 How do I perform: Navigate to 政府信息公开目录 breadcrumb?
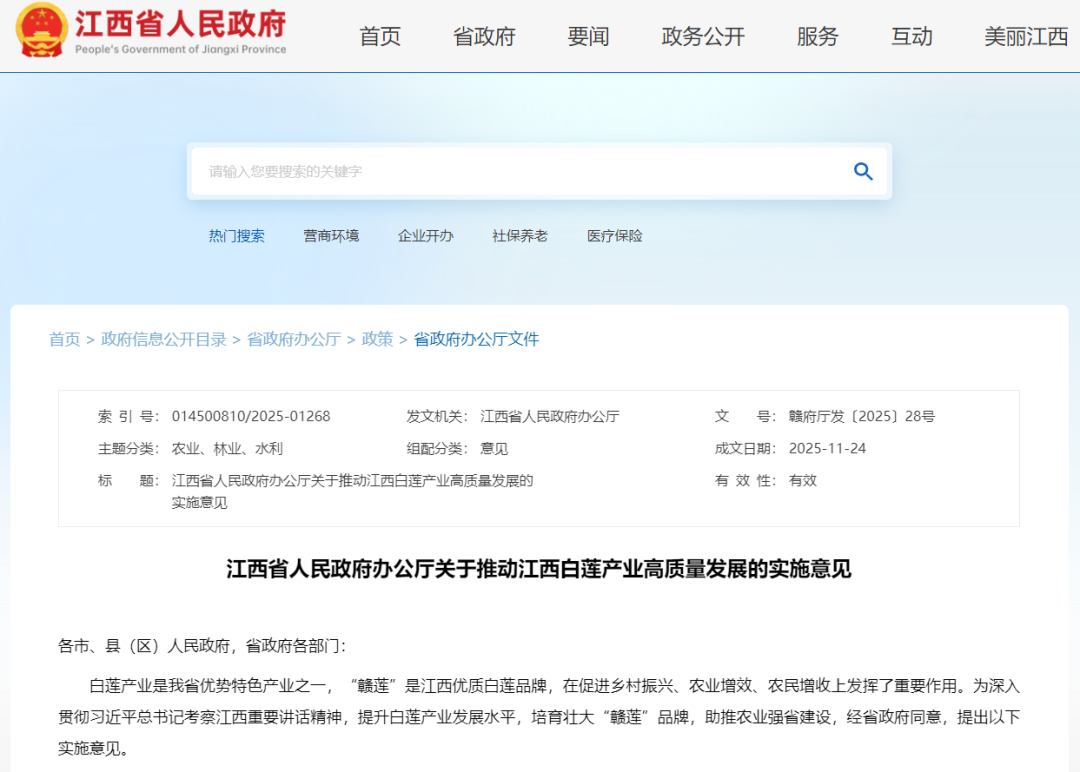(164, 339)
